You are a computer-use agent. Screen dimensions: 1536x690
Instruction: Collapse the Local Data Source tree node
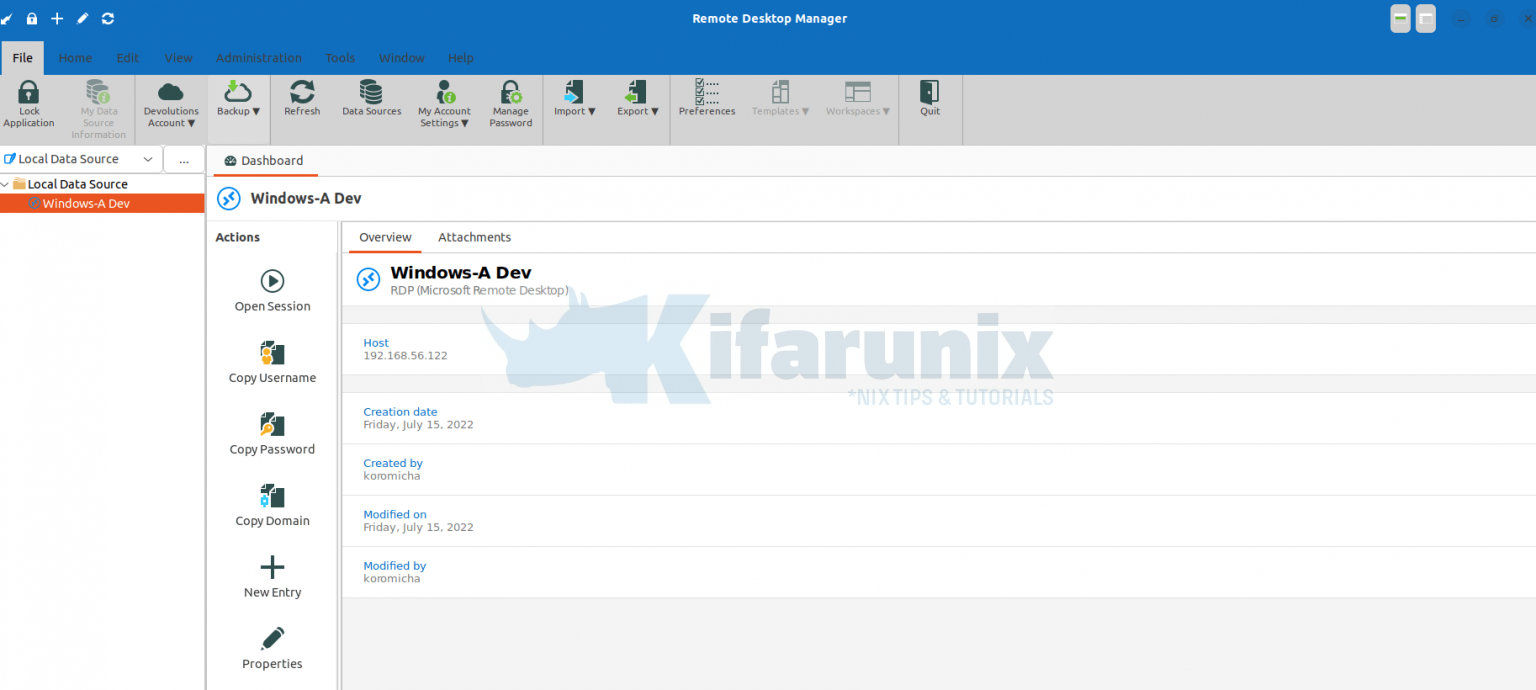pos(6,183)
